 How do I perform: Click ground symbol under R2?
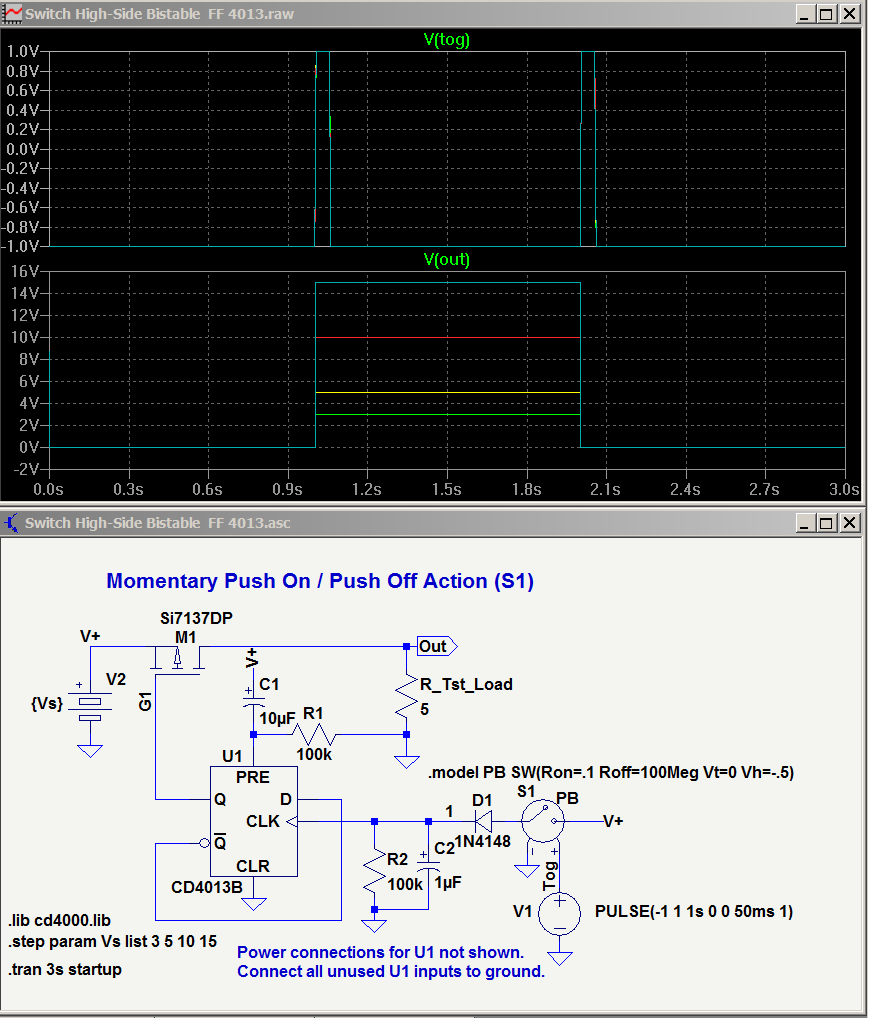click(375, 926)
